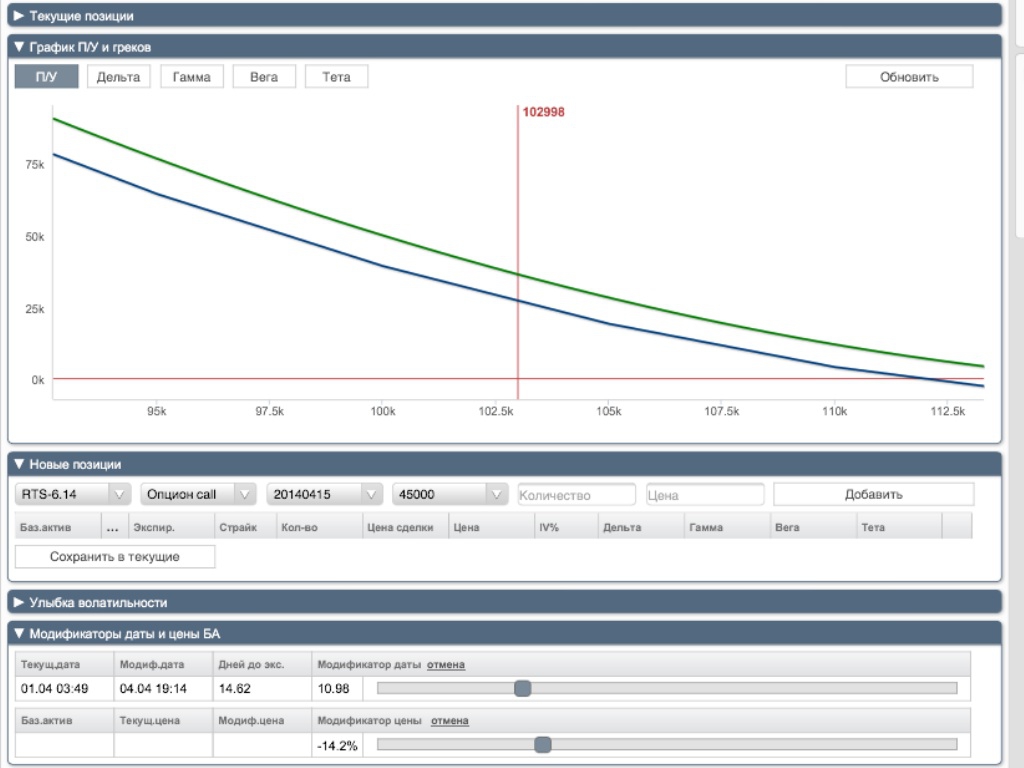Open the RTS-6.14 underlying asset dropdown
1024x768 pixels.
coord(74,494)
